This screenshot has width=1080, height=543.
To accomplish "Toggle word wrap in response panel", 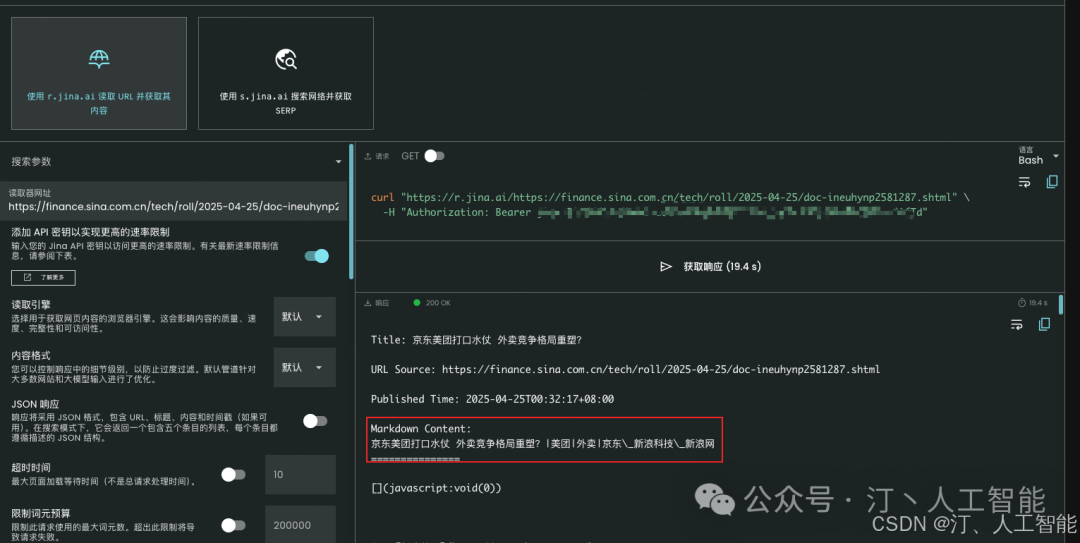I will tap(1017, 325).
